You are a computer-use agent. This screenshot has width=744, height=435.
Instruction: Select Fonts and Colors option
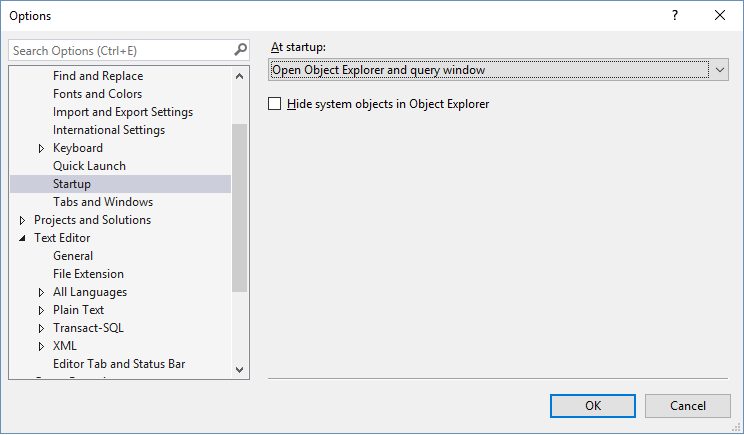[97, 94]
